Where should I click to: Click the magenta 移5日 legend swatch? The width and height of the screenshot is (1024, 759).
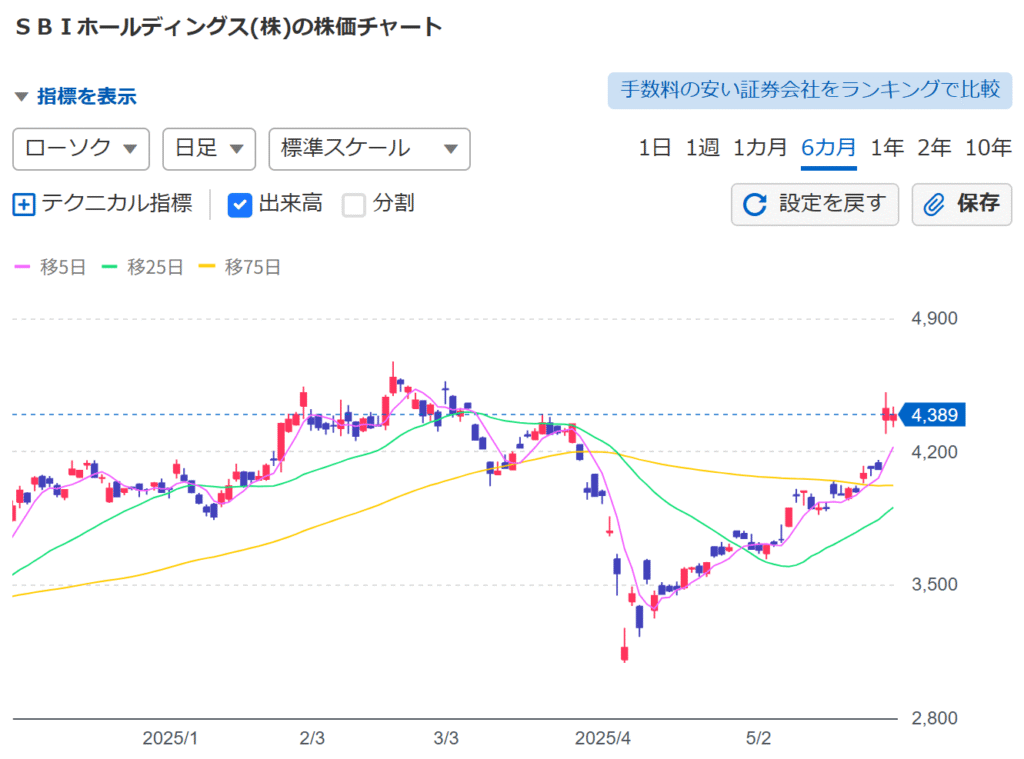click(22, 266)
